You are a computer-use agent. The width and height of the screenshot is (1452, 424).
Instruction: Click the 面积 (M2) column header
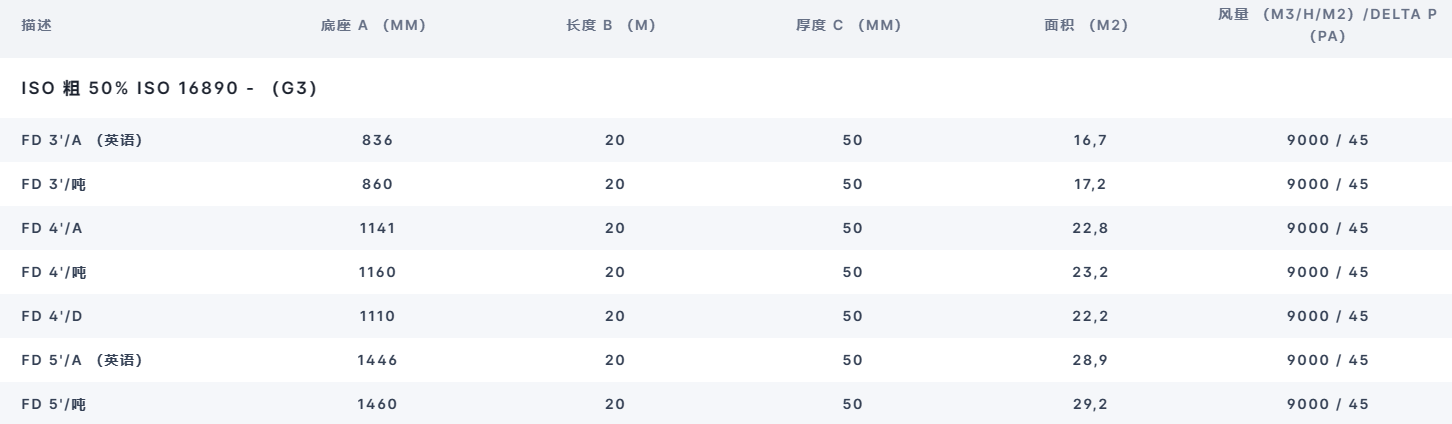click(1085, 25)
